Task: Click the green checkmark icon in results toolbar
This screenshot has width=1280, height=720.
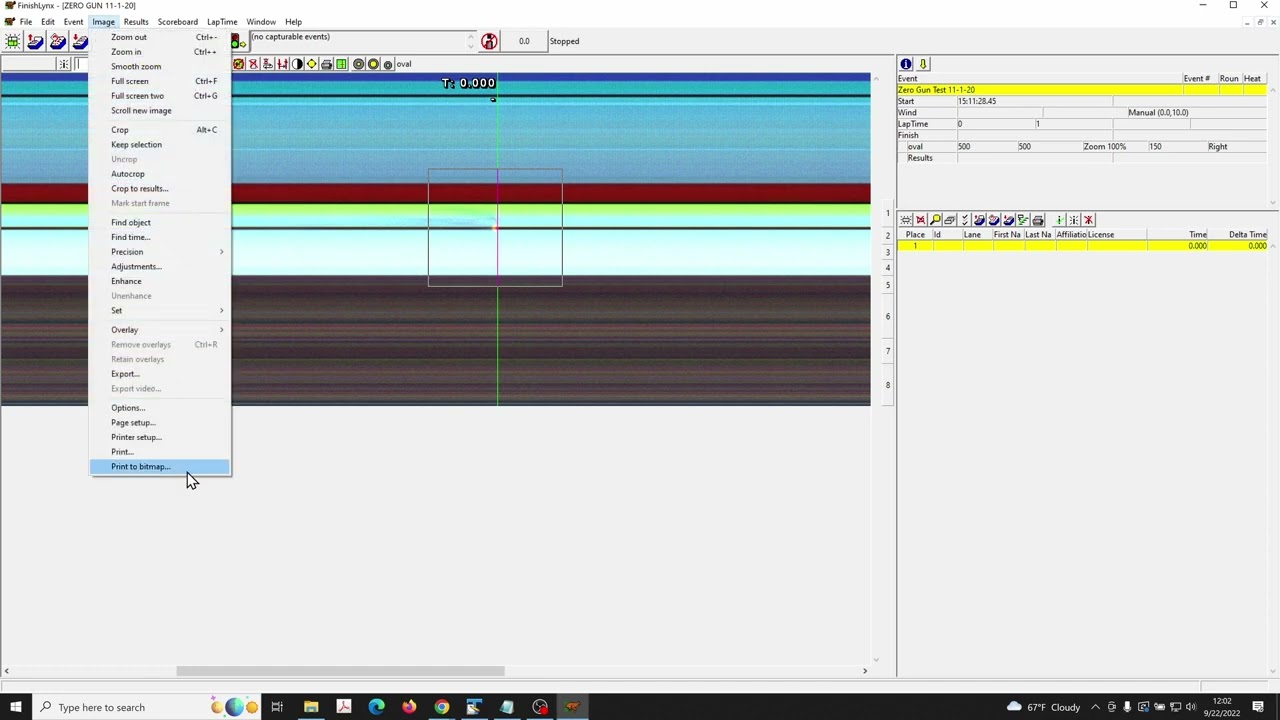Action: pos(1059,220)
